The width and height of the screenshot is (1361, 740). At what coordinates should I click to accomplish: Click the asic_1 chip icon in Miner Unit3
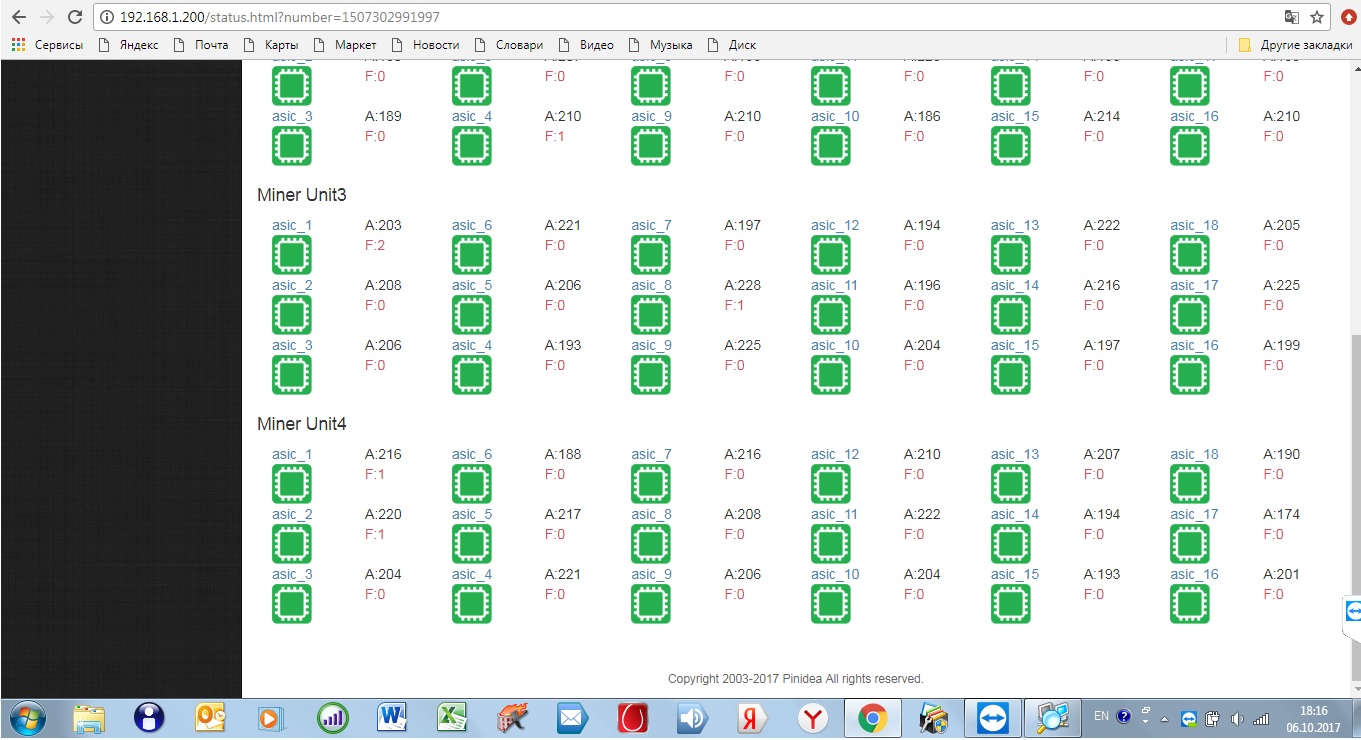pyautogui.click(x=291, y=255)
